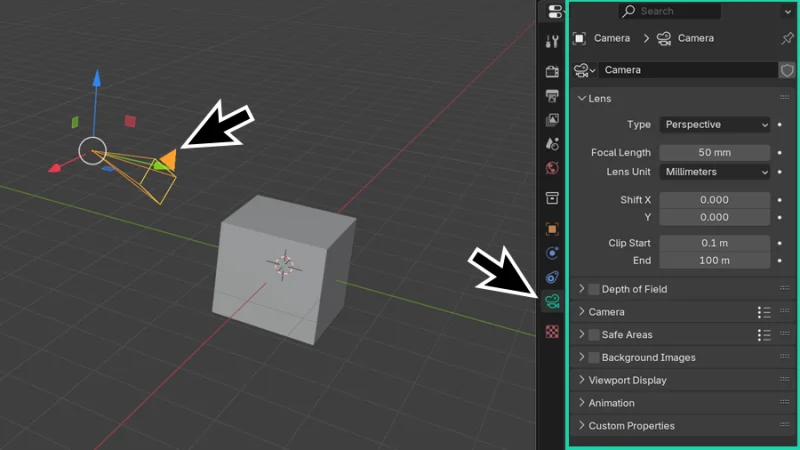Screen dimensions: 800x450
Task: Open the Properties editor type selector icon
Action: point(555,11)
